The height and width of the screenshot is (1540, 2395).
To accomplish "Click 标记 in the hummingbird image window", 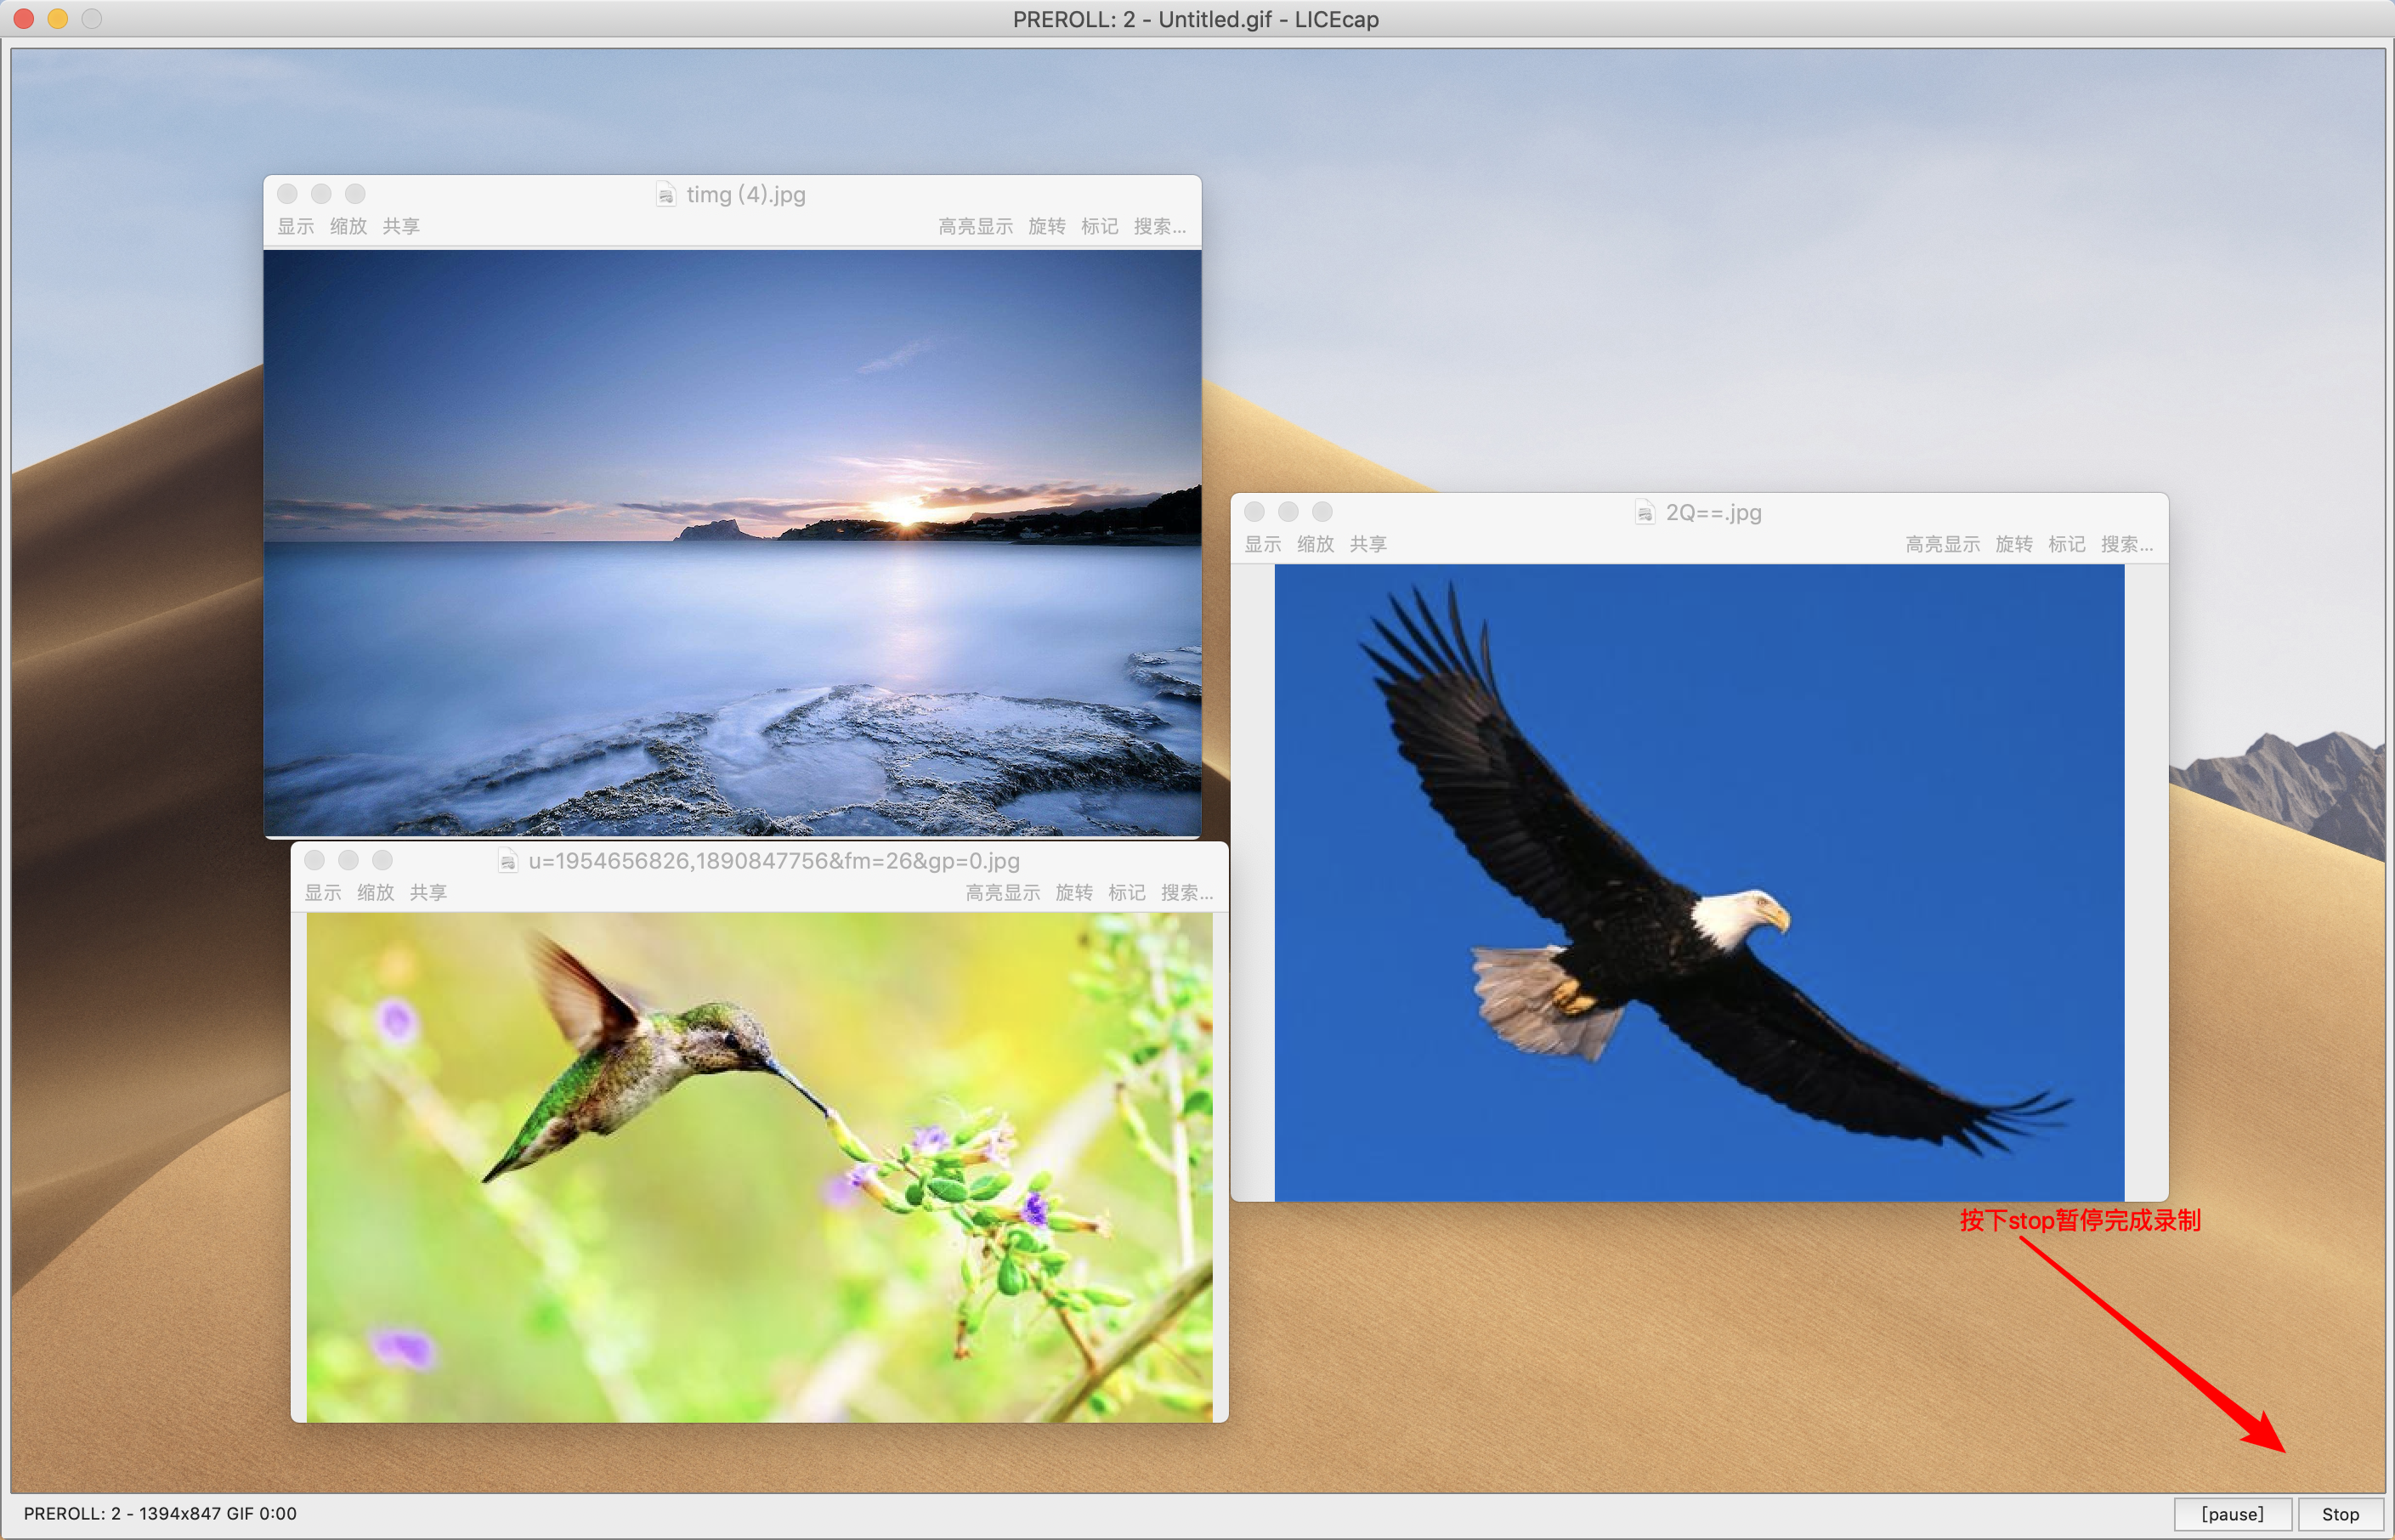I will coord(1127,892).
